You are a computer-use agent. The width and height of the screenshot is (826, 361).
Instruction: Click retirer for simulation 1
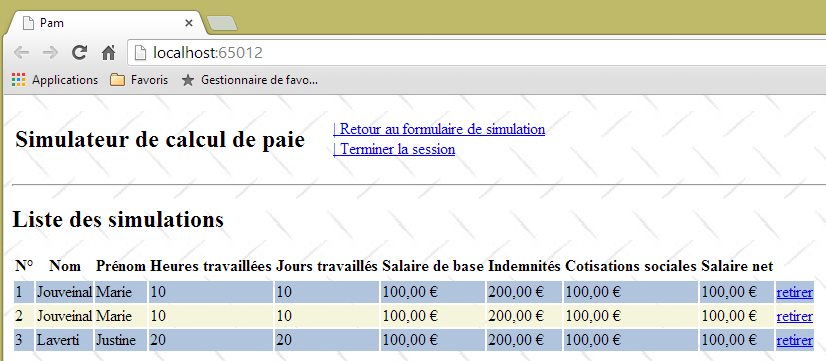(x=794, y=292)
